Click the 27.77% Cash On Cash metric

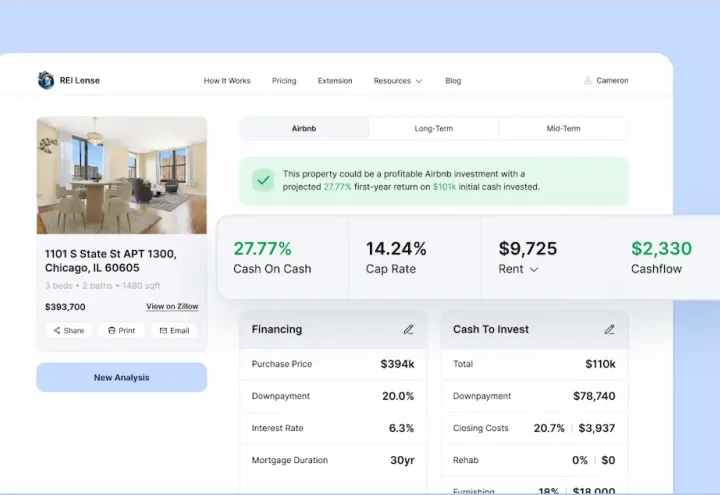272,257
